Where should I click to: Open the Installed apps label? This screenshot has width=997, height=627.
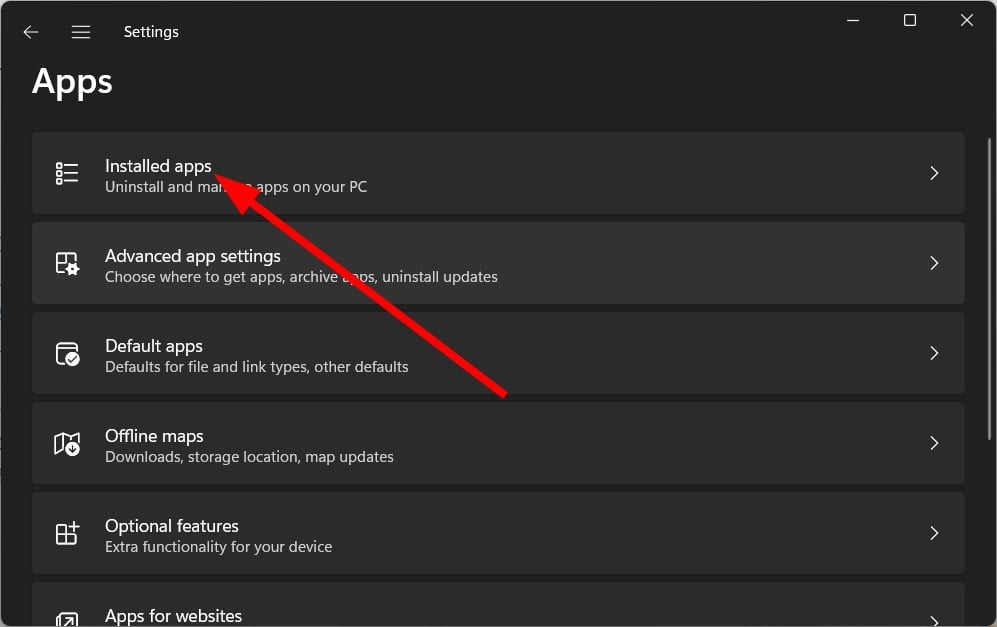(x=158, y=166)
